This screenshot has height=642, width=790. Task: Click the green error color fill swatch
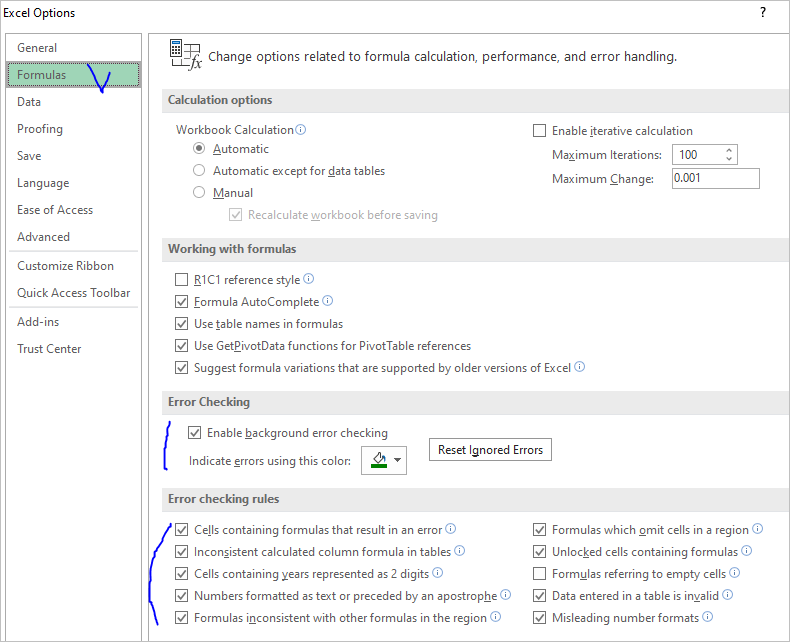point(379,460)
